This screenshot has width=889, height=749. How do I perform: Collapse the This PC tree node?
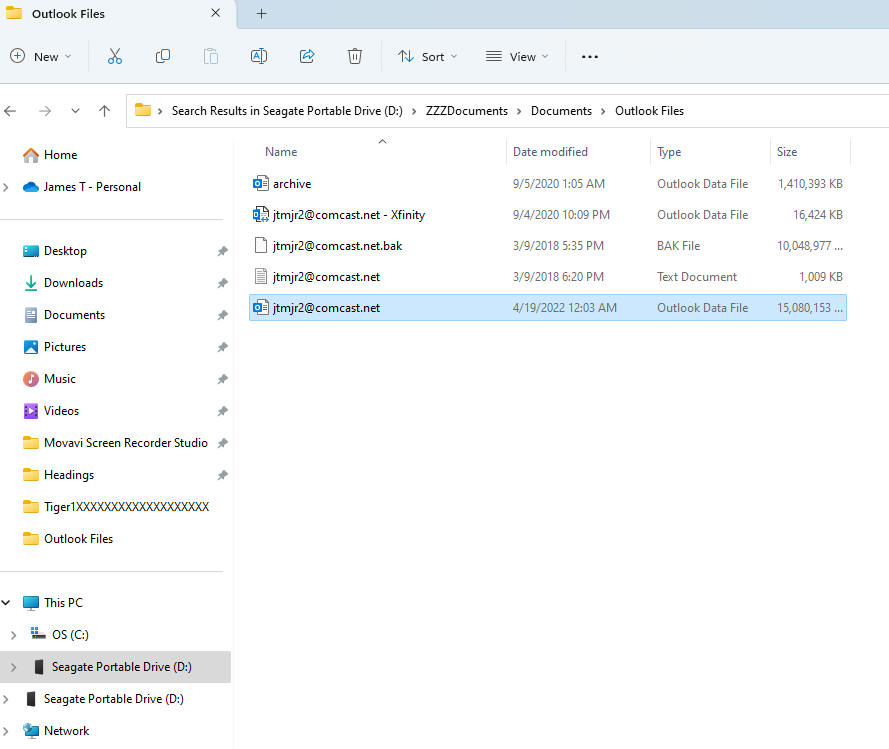(7, 603)
